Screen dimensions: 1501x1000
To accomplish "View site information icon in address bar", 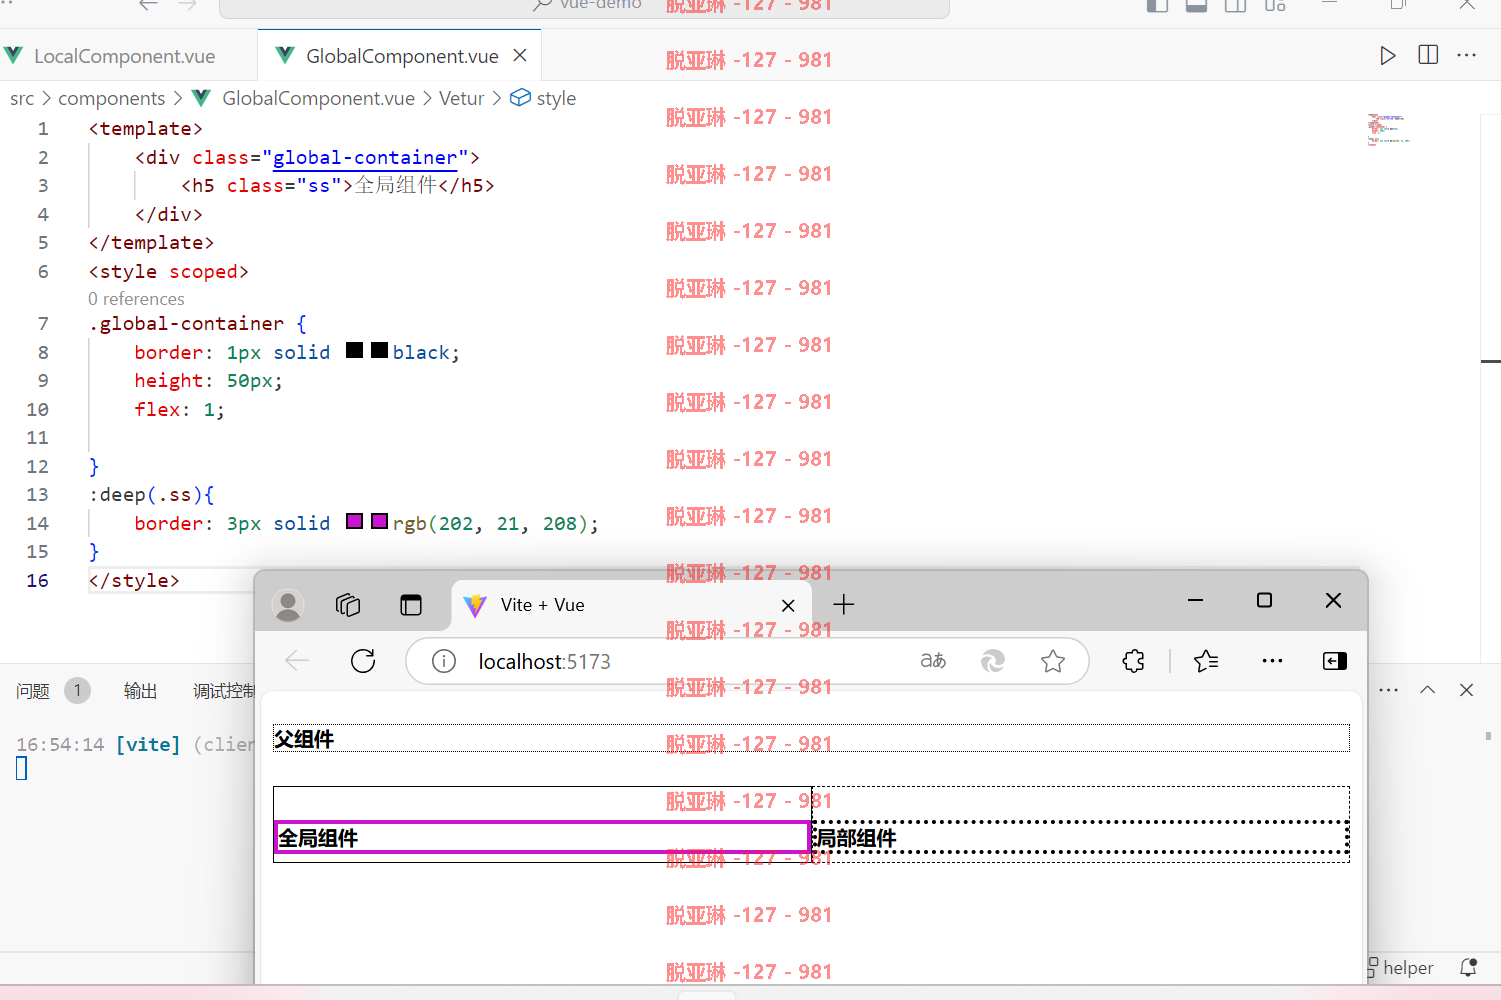I will coord(444,661).
